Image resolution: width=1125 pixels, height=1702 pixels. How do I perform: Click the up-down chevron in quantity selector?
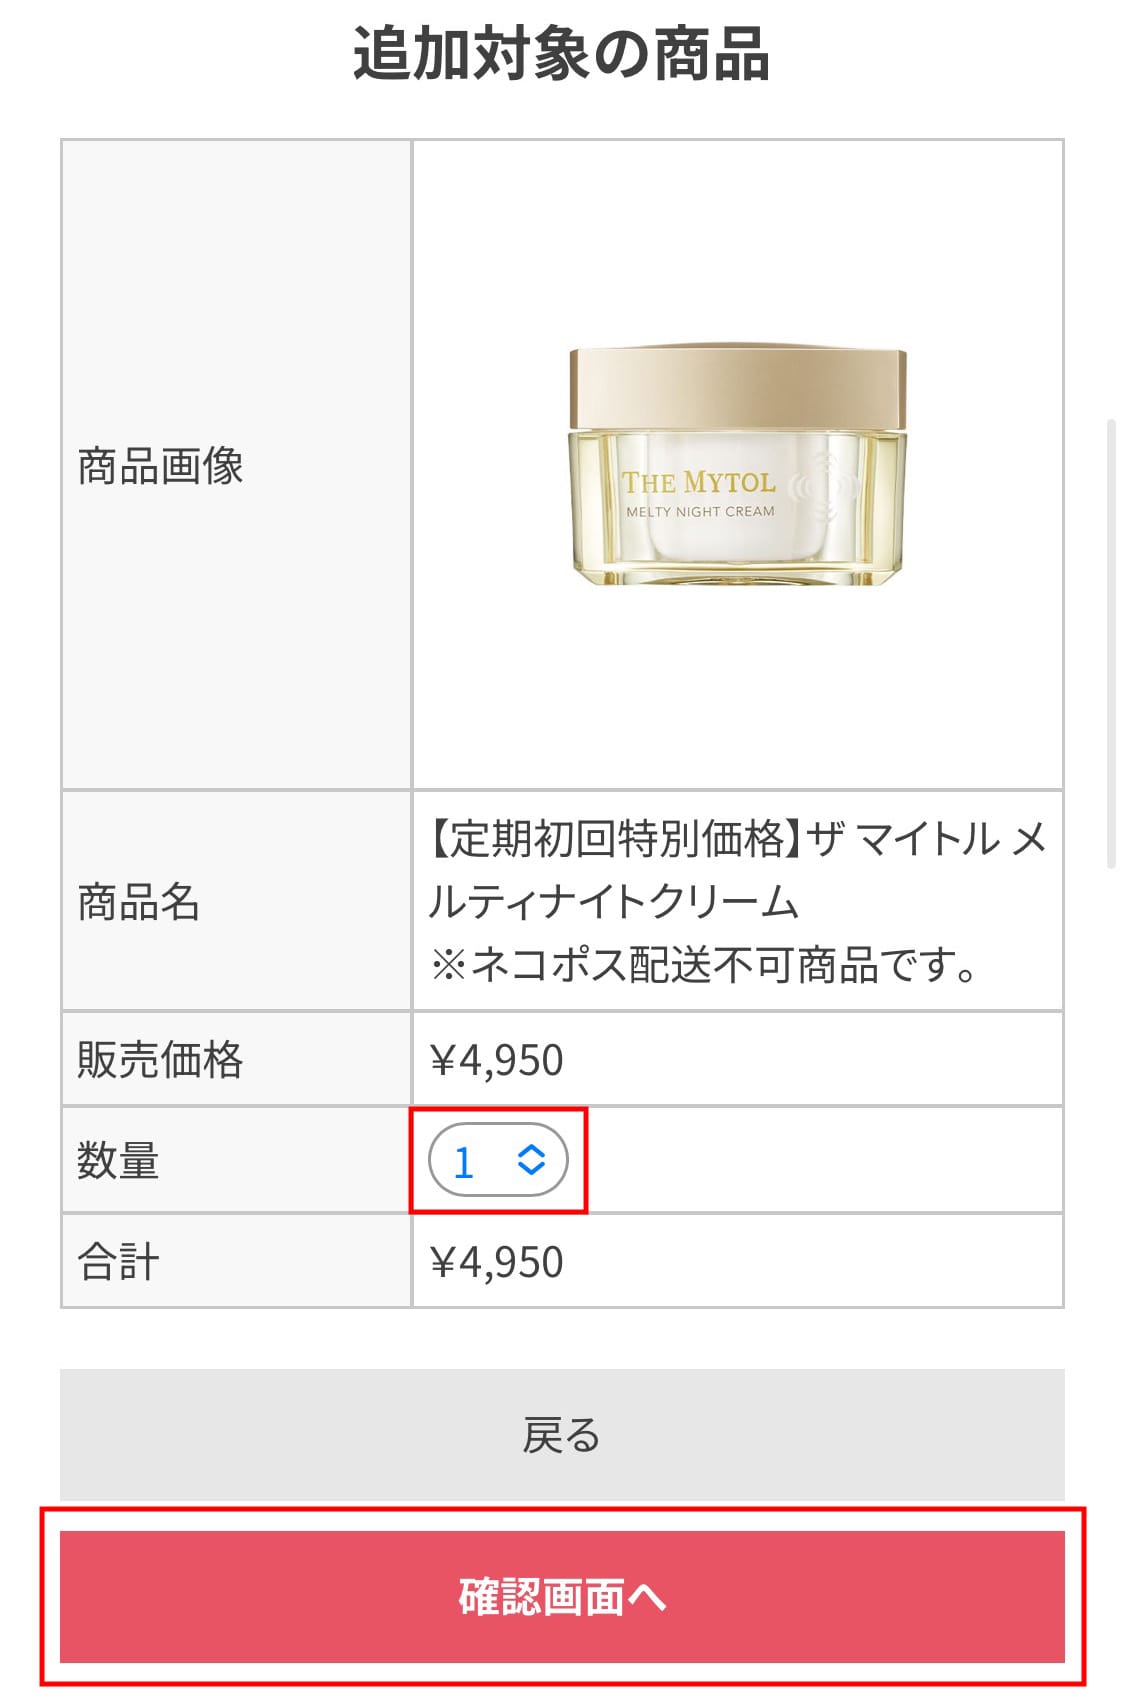(x=531, y=1160)
